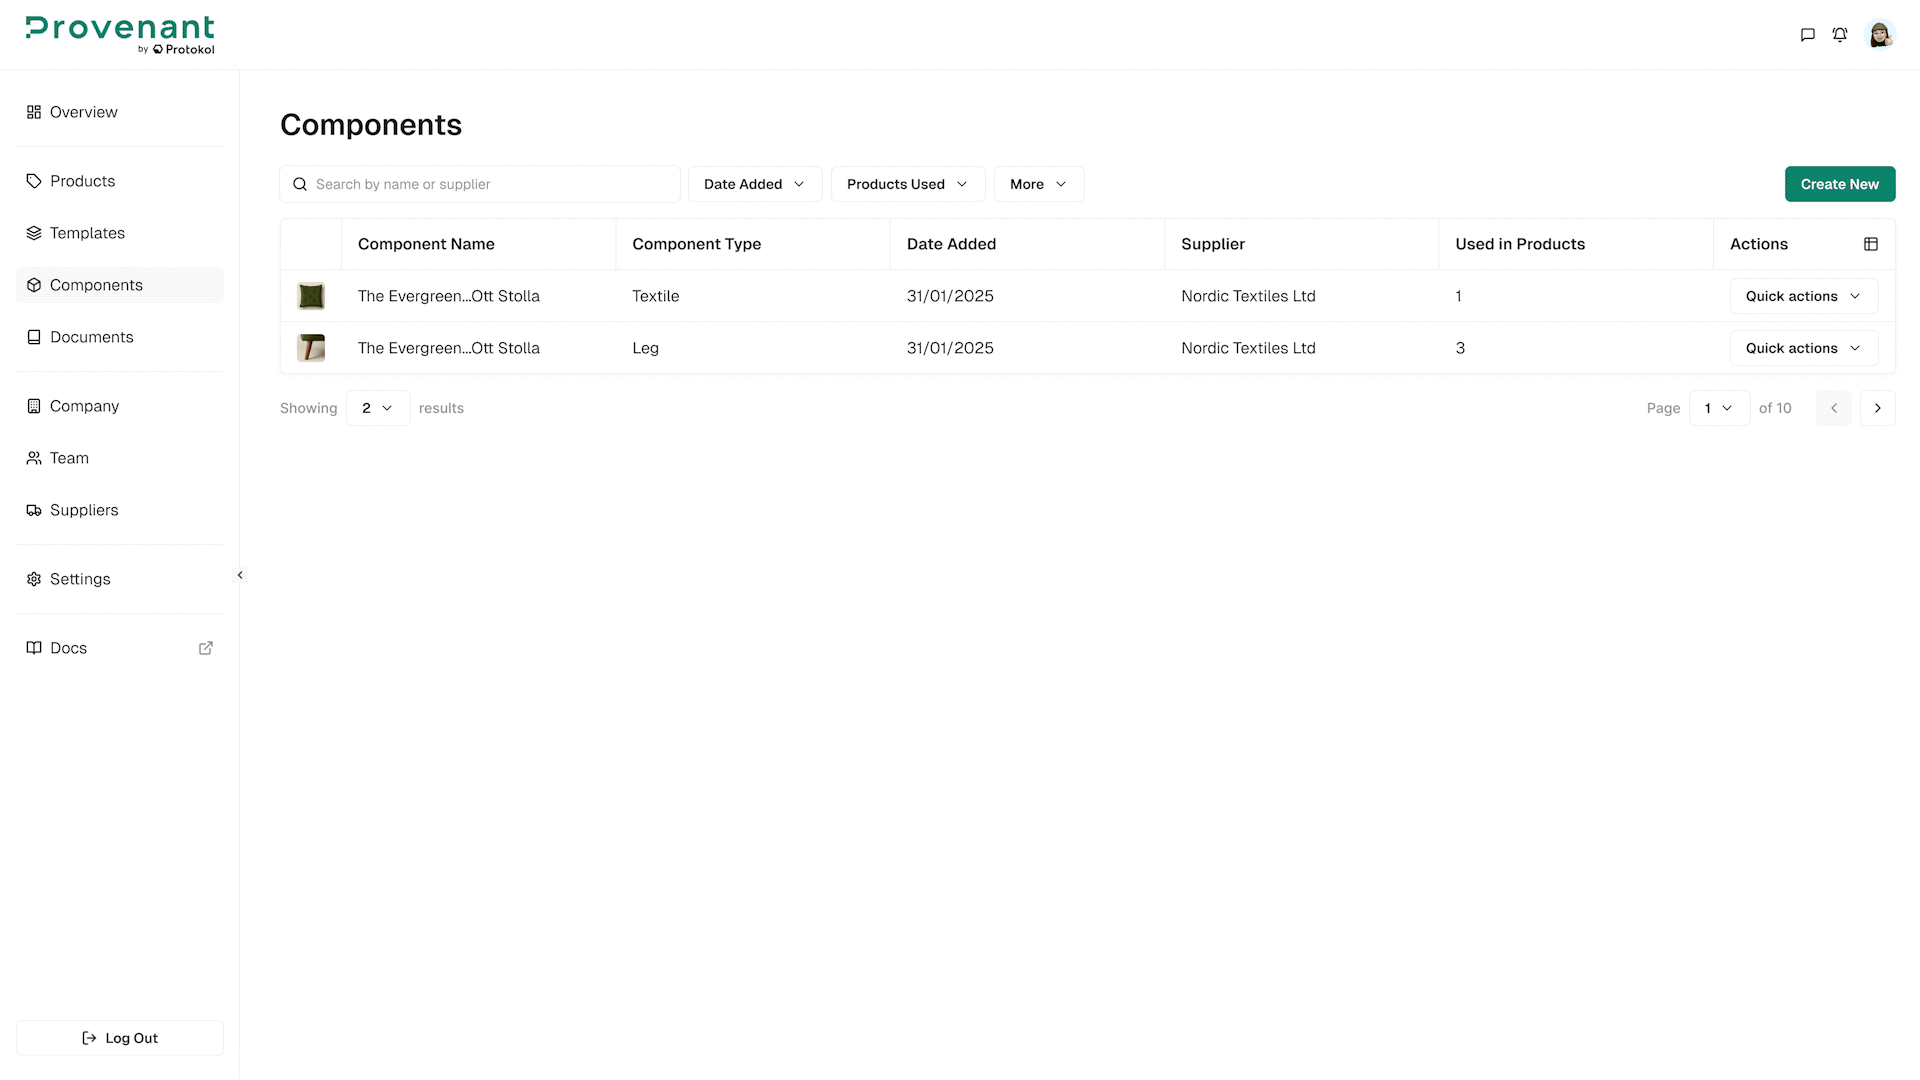This screenshot has height=1080, width=1920.
Task: Change results shown using the Showing dropdown
Action: (377, 408)
